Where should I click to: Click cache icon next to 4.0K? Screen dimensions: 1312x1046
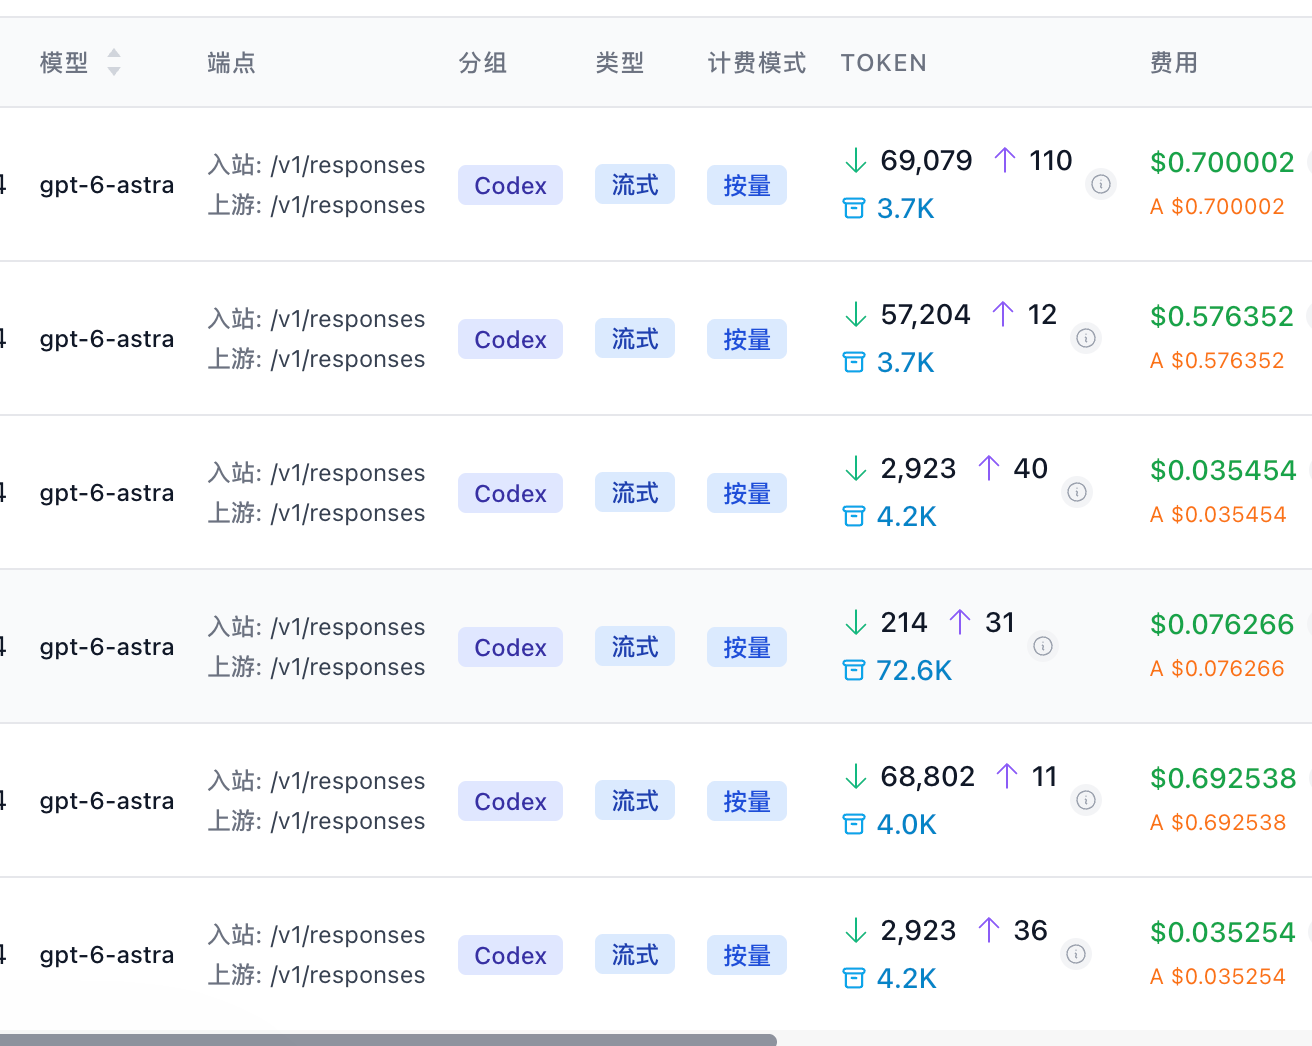click(x=854, y=824)
